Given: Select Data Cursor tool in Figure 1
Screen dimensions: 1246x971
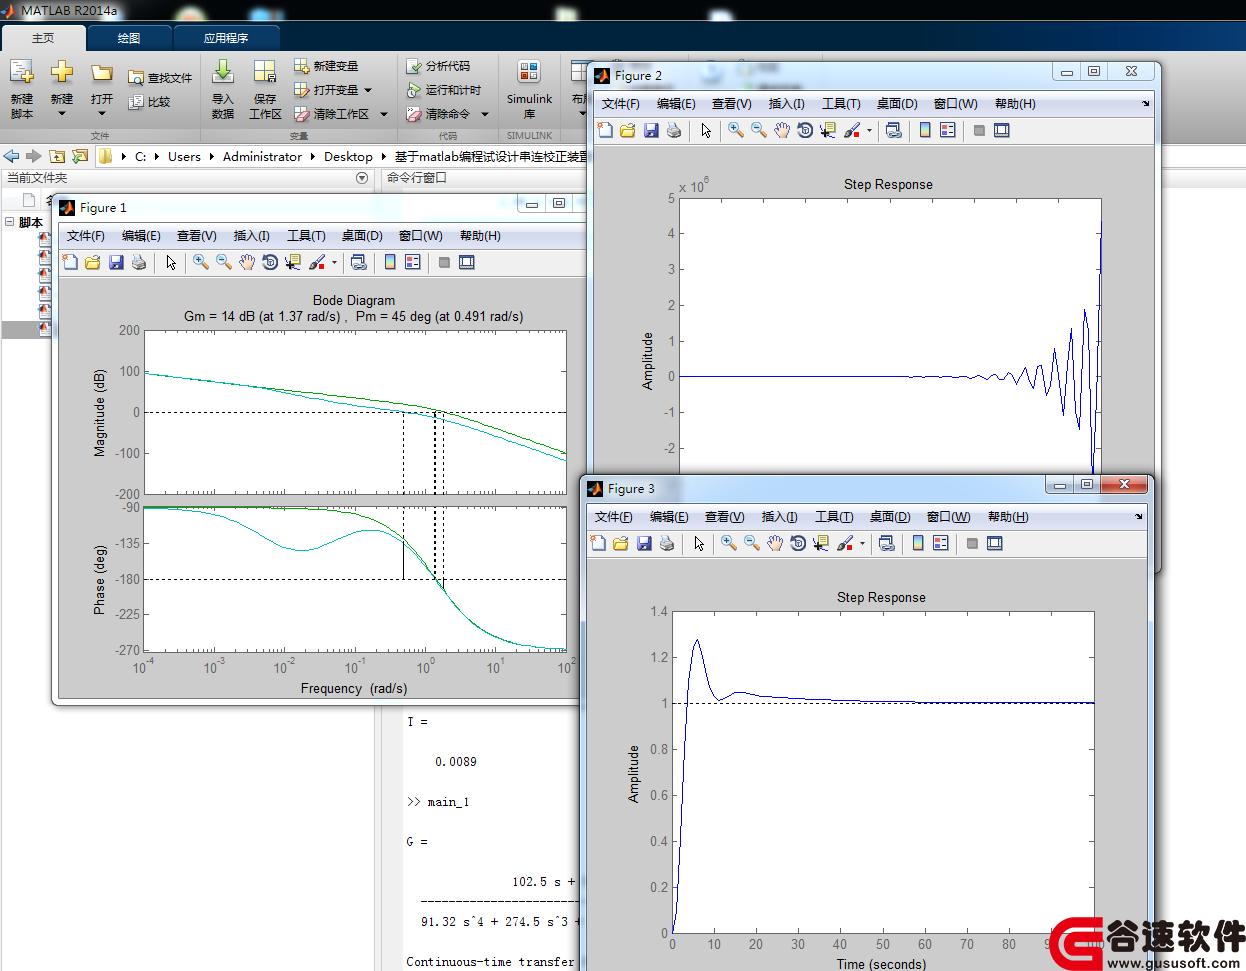Looking at the screenshot, I should tap(293, 262).
